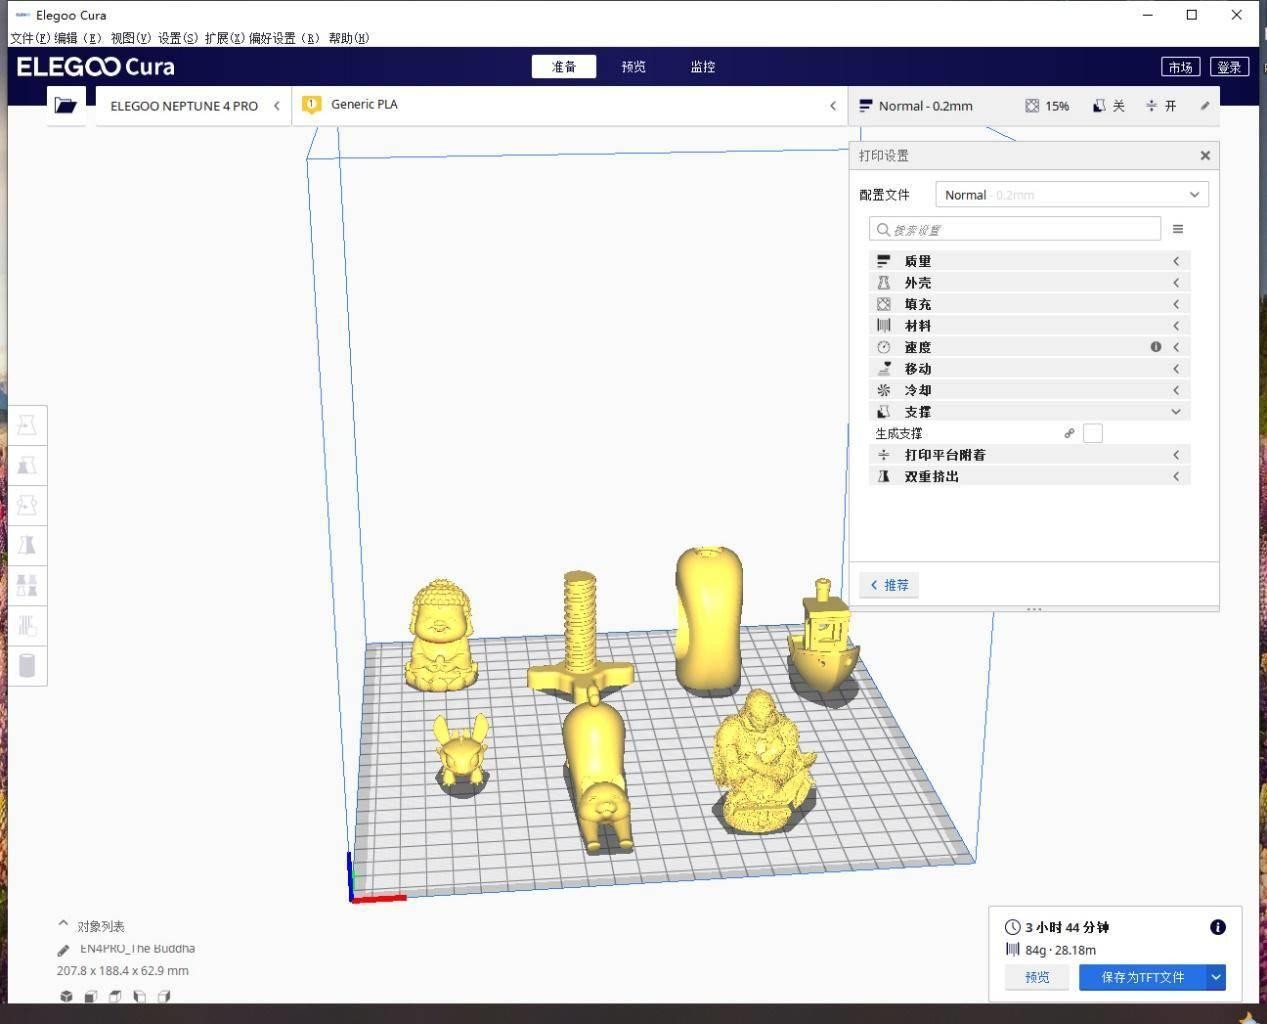
Task: Click the open file folder icon
Action: click(x=66, y=105)
